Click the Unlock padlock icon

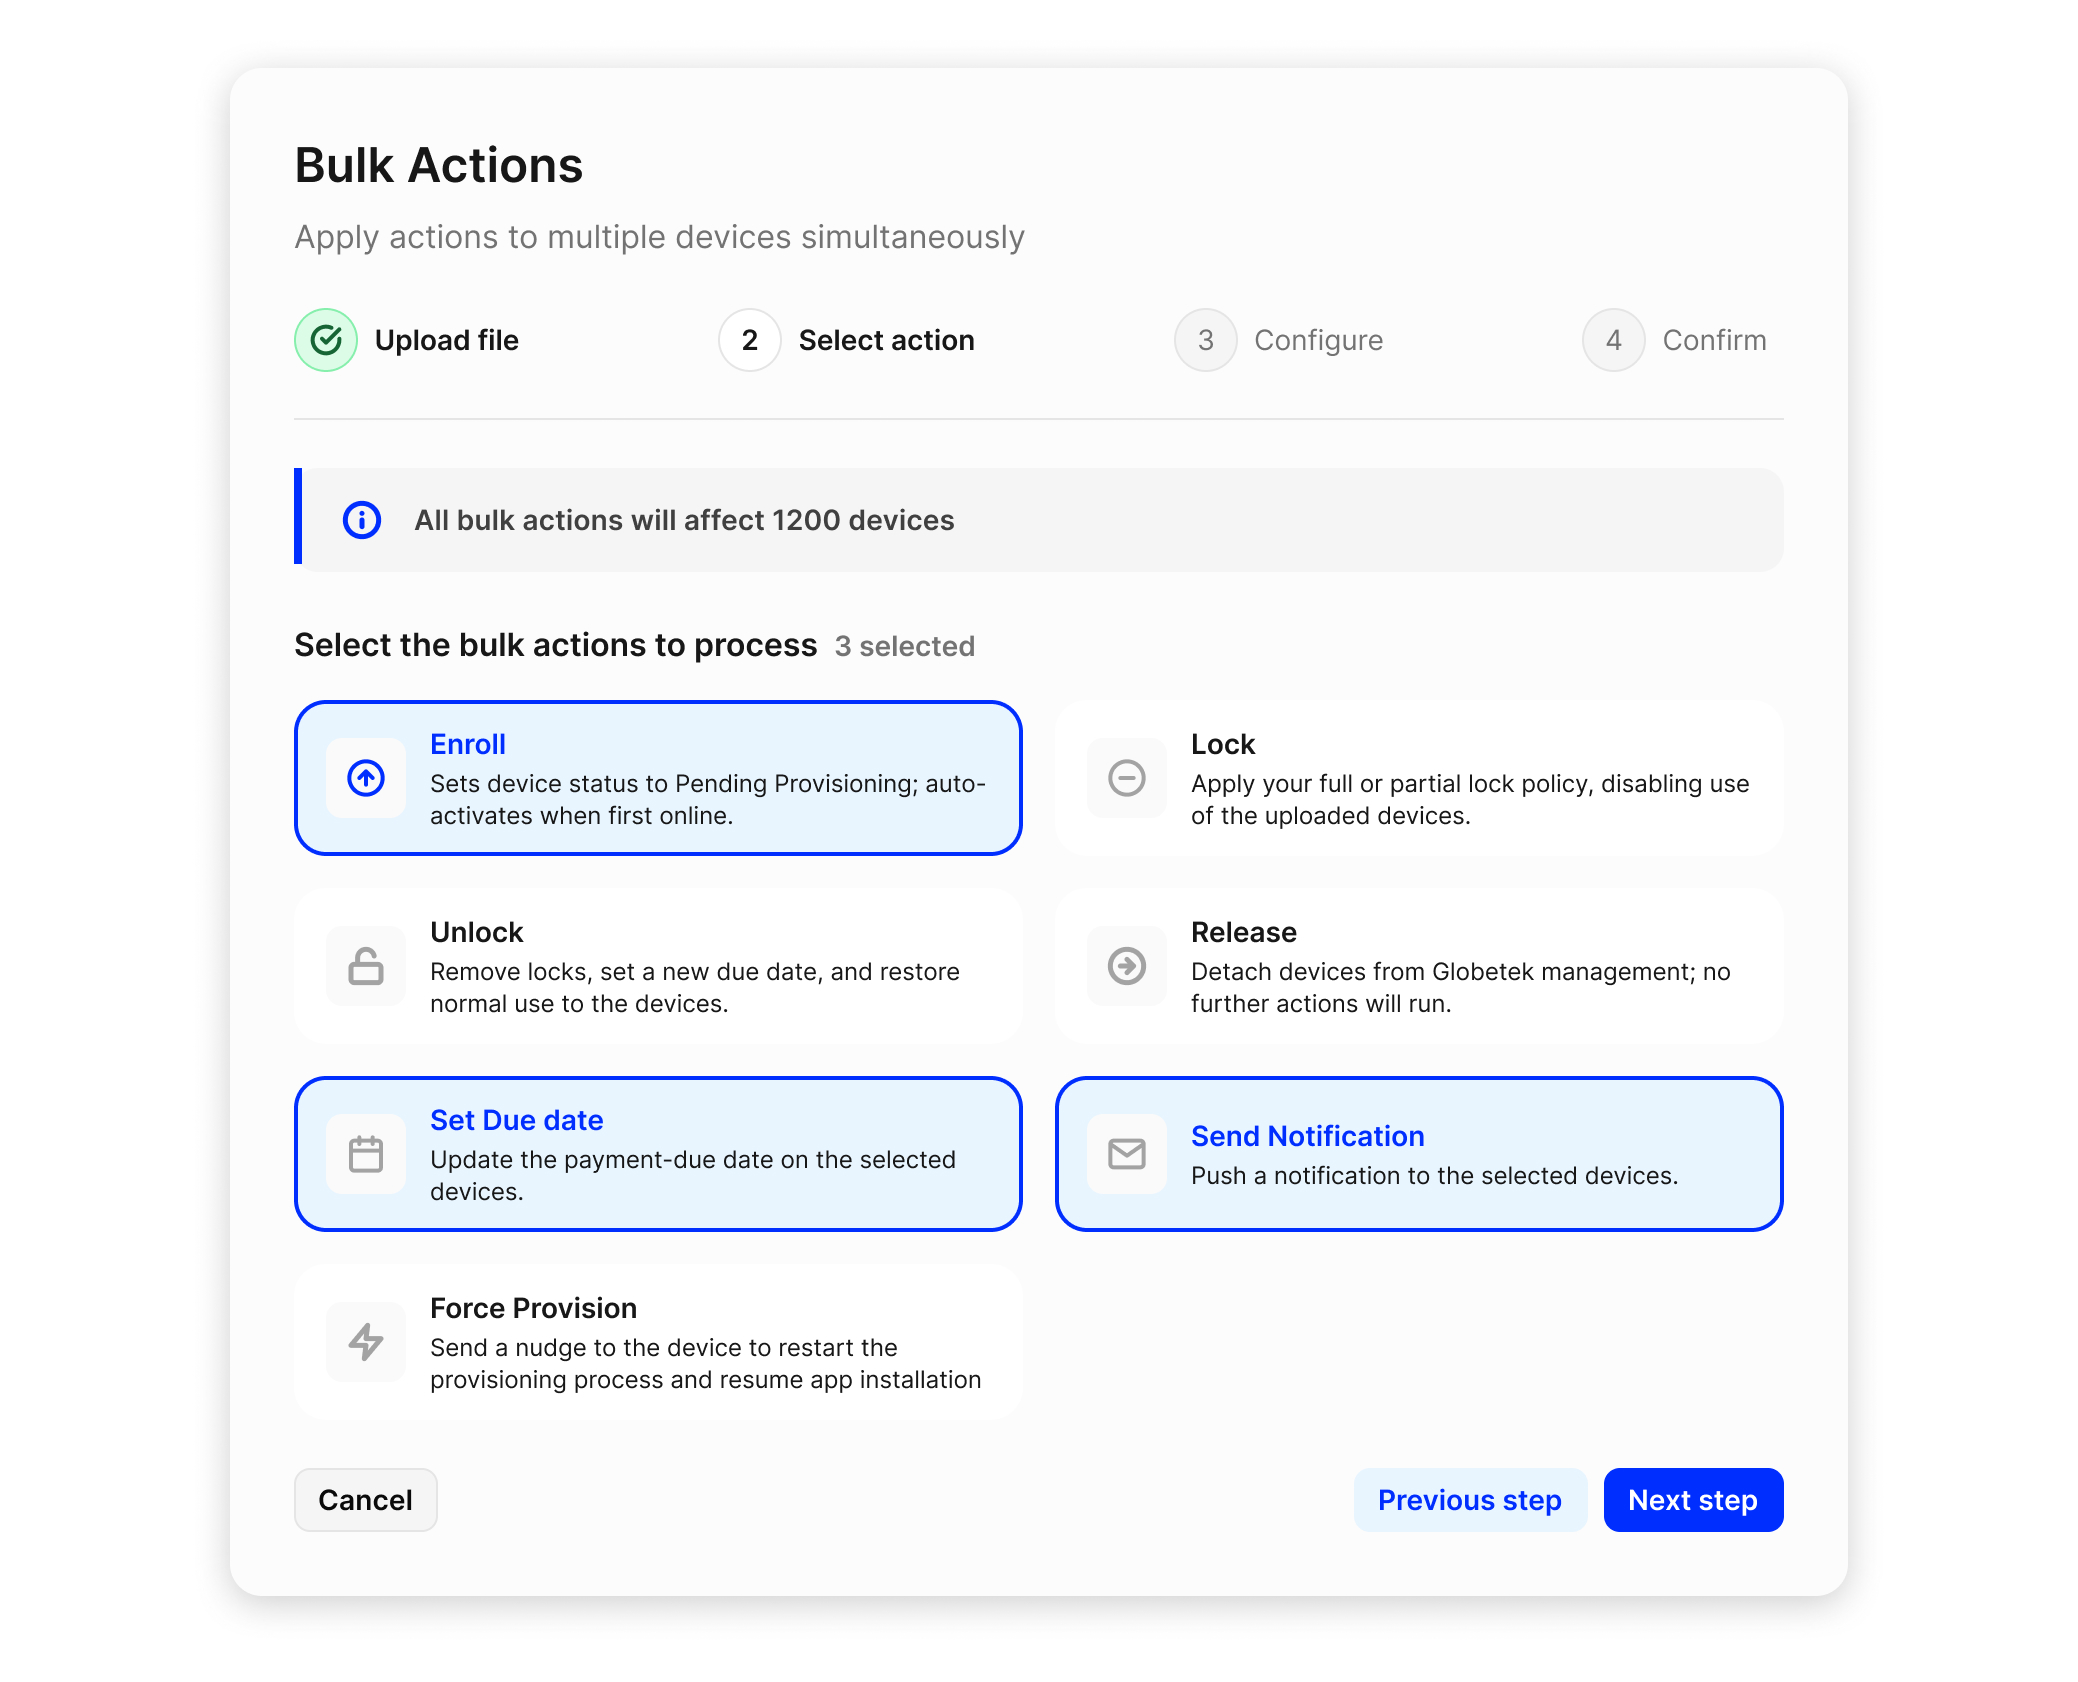click(366, 966)
